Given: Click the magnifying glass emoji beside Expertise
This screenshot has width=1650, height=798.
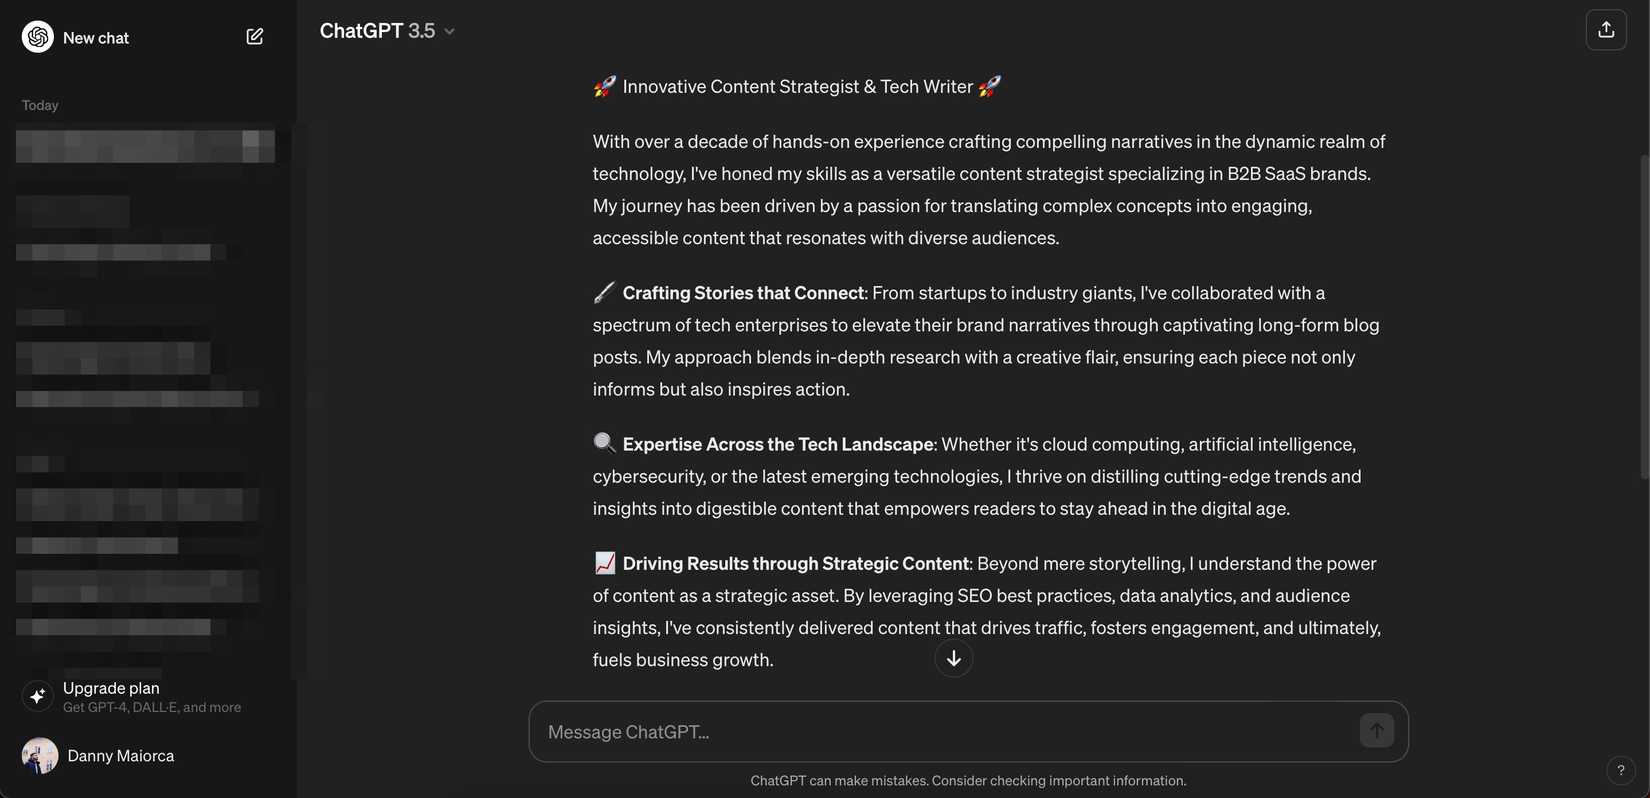Looking at the screenshot, I should (x=604, y=443).
